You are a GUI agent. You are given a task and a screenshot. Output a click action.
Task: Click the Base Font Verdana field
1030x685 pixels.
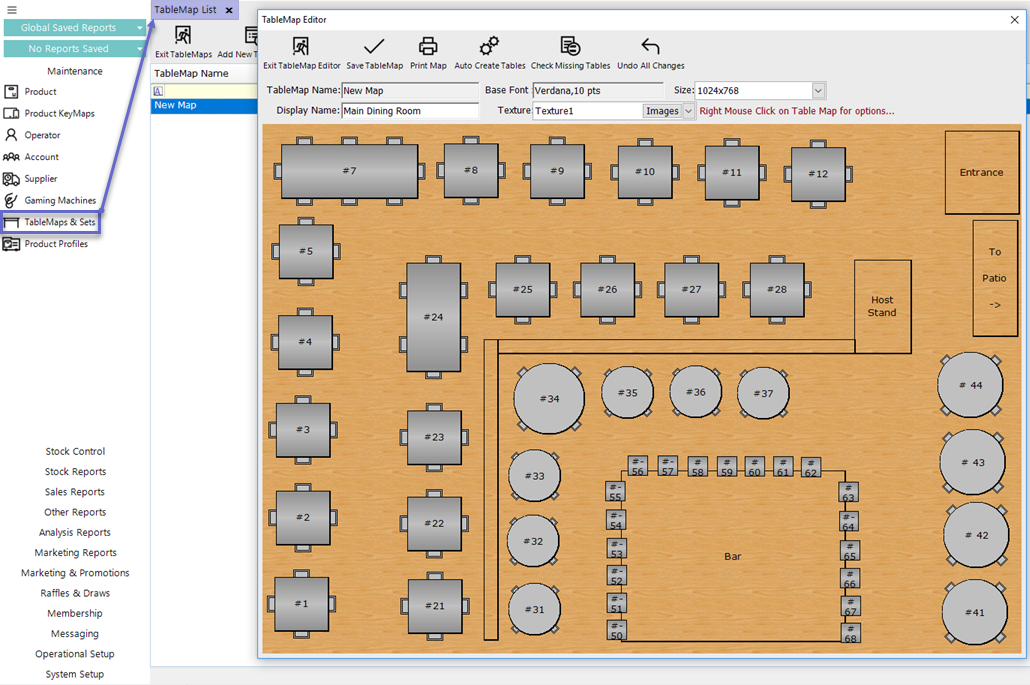[x=598, y=91]
